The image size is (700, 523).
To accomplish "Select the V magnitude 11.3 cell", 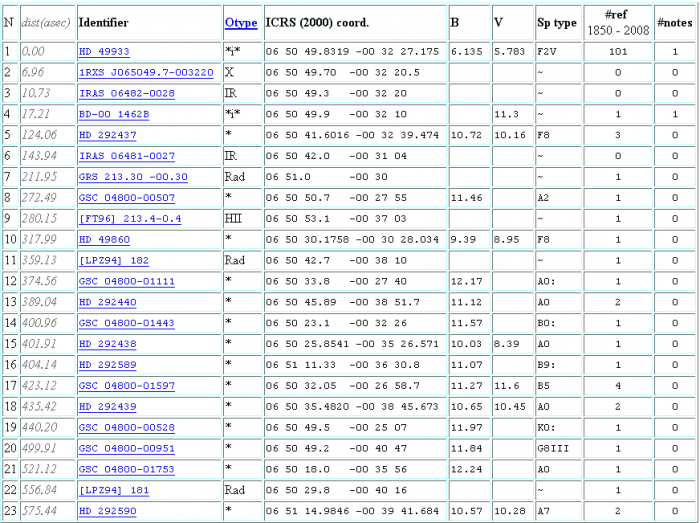I will (506, 115).
